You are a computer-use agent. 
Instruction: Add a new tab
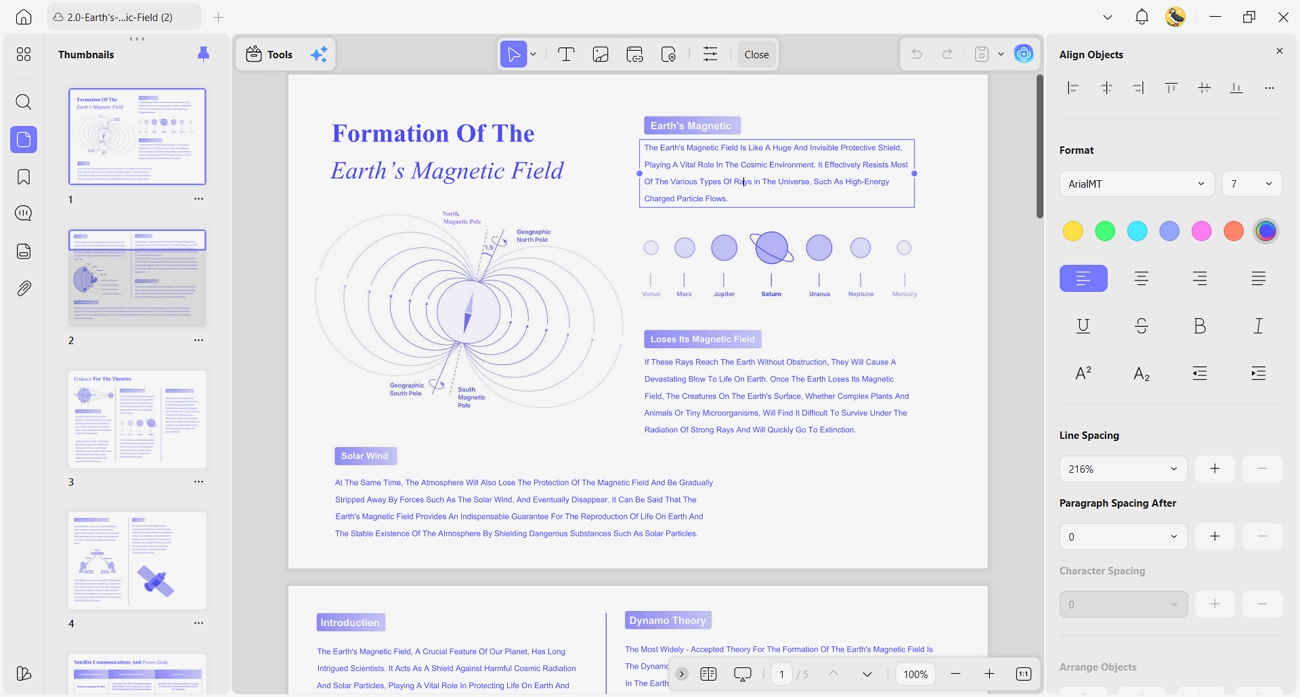click(x=218, y=17)
